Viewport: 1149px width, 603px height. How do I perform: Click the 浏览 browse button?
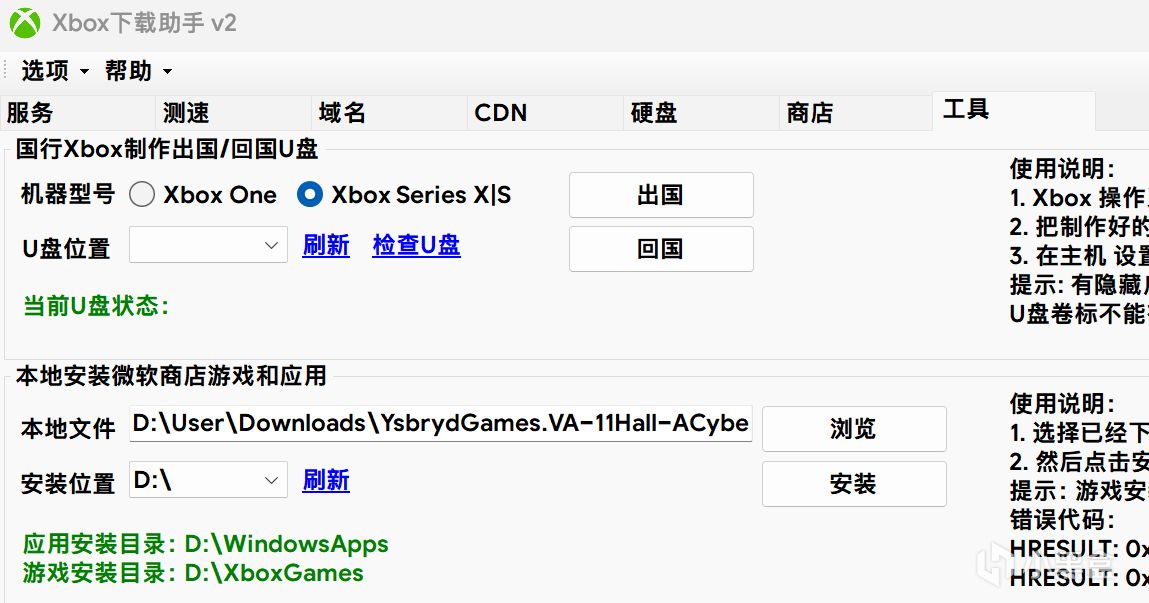tap(853, 429)
